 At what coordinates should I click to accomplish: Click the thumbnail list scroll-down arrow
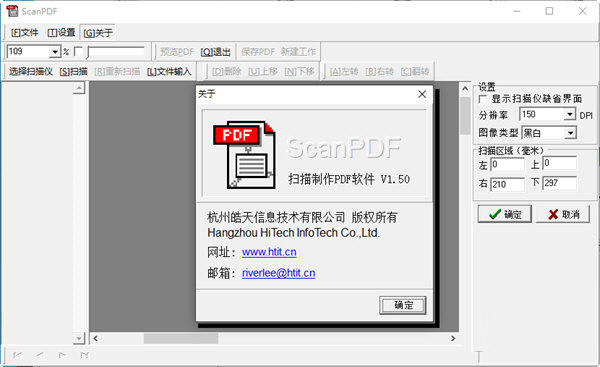click(79, 338)
